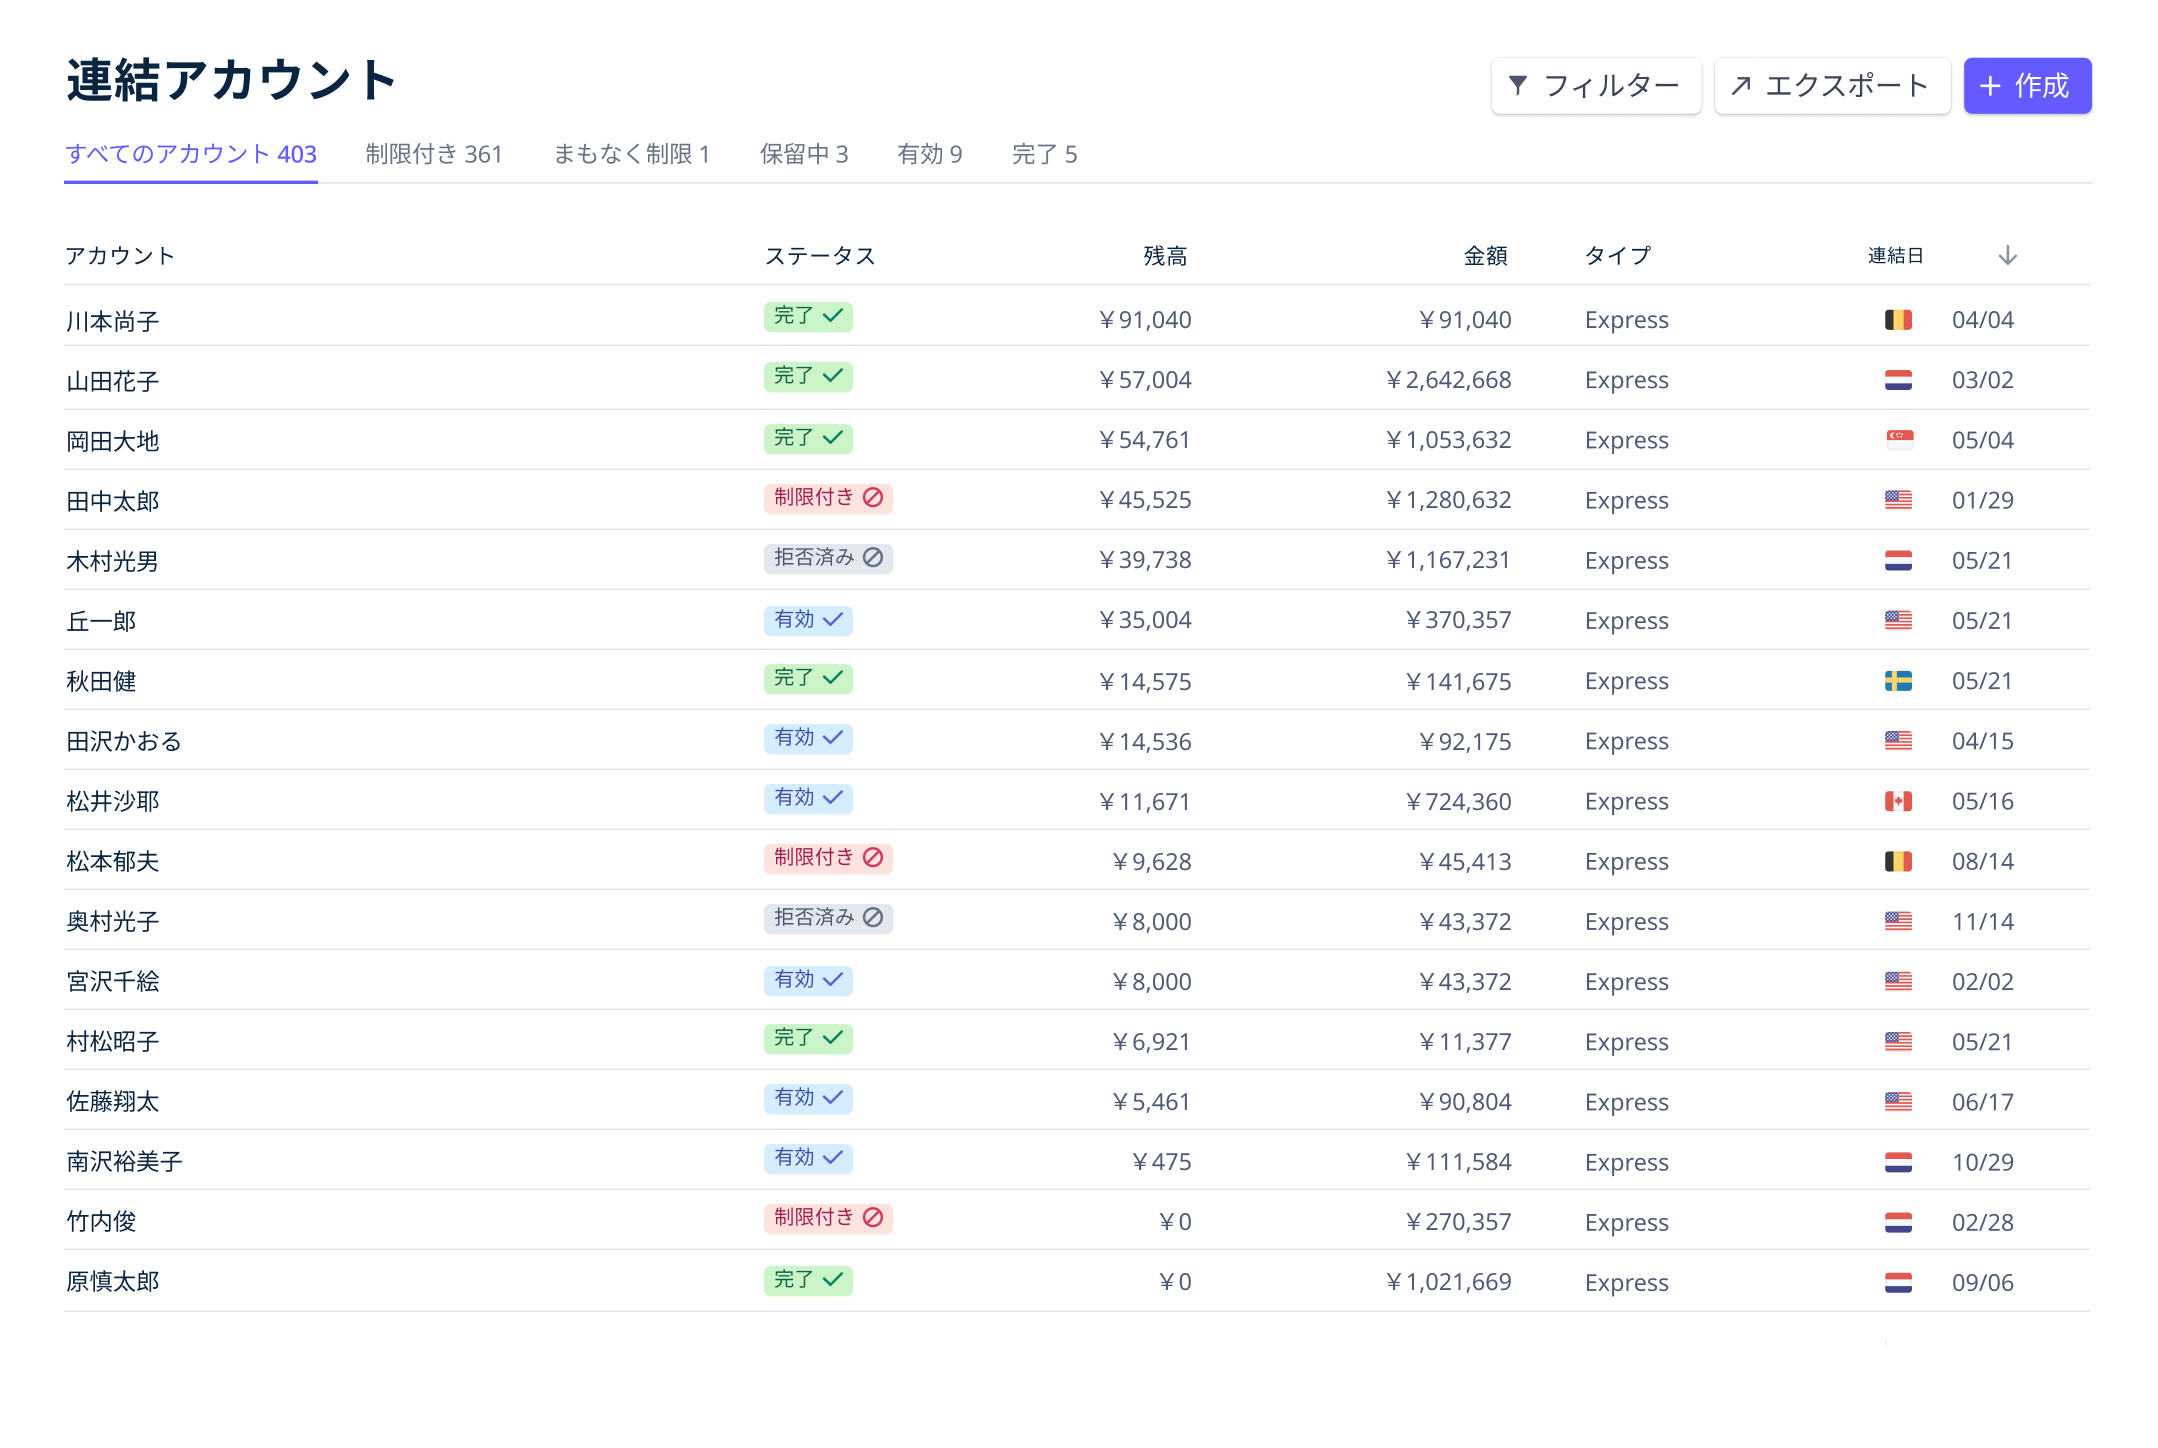Switch to the まもなく制限 1 tab
The width and height of the screenshot is (2158, 1448).
click(x=632, y=154)
